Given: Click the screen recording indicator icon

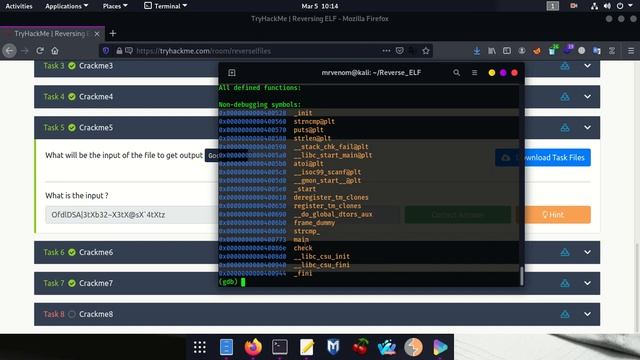Looking at the screenshot, I should coord(574,6).
